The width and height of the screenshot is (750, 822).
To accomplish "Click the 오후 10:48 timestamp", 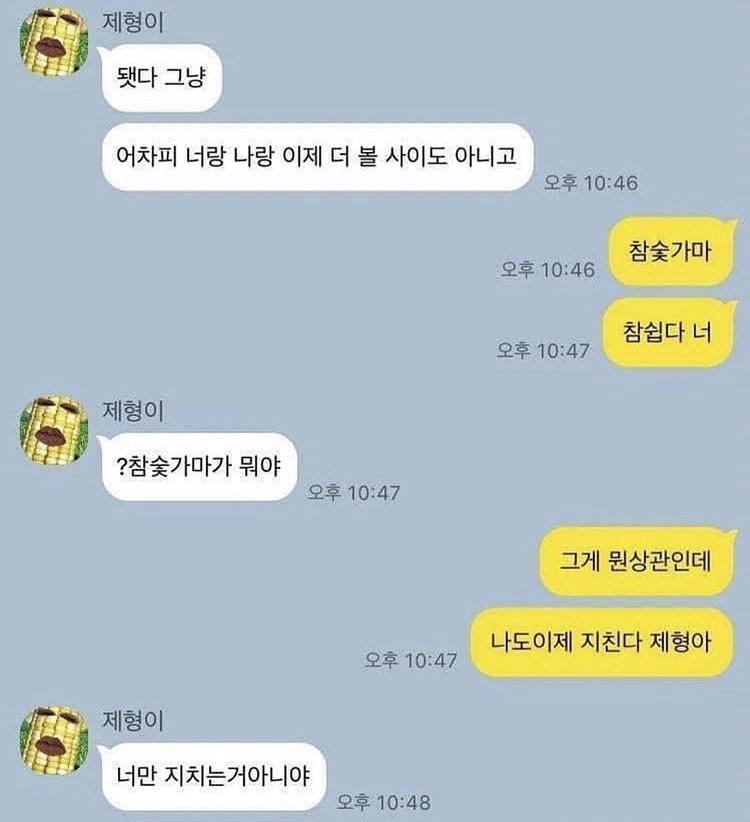I will click(384, 802).
